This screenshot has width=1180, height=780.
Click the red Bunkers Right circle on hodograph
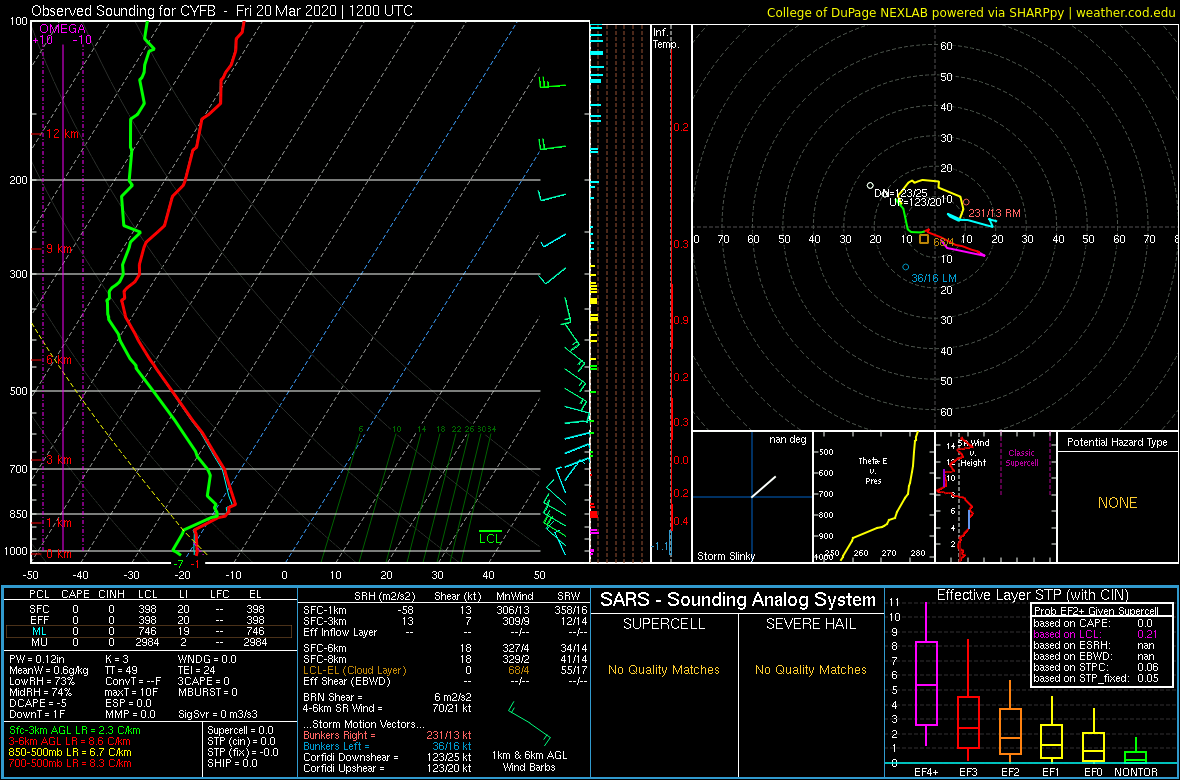tap(966, 202)
